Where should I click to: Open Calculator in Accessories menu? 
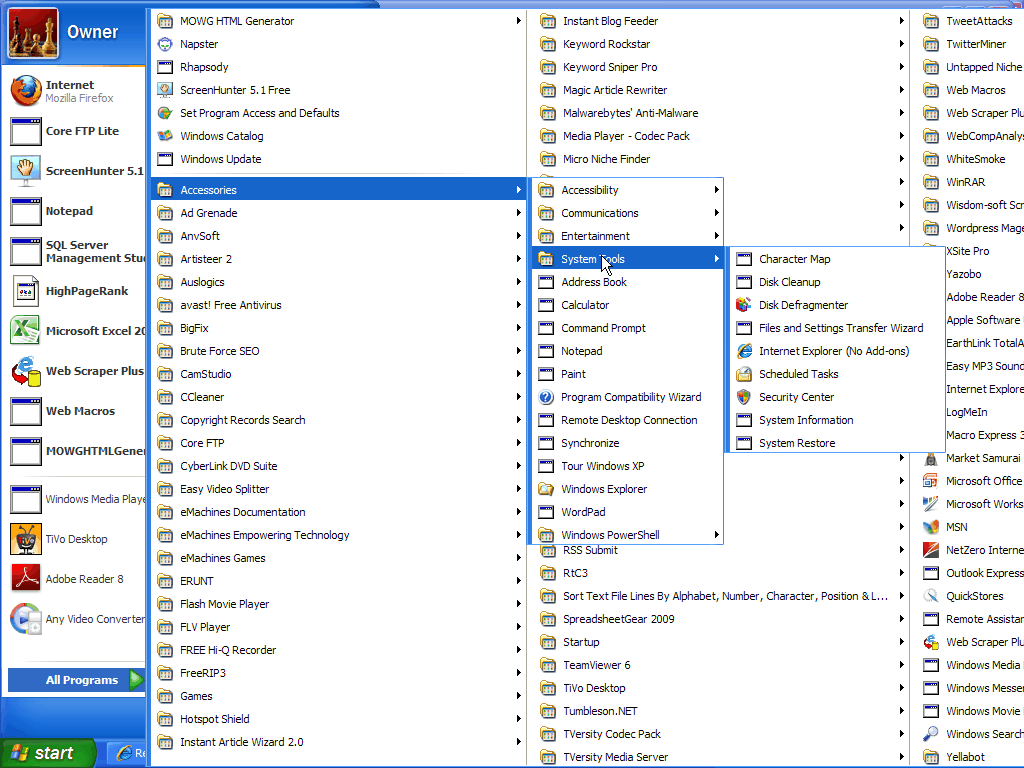click(628, 305)
